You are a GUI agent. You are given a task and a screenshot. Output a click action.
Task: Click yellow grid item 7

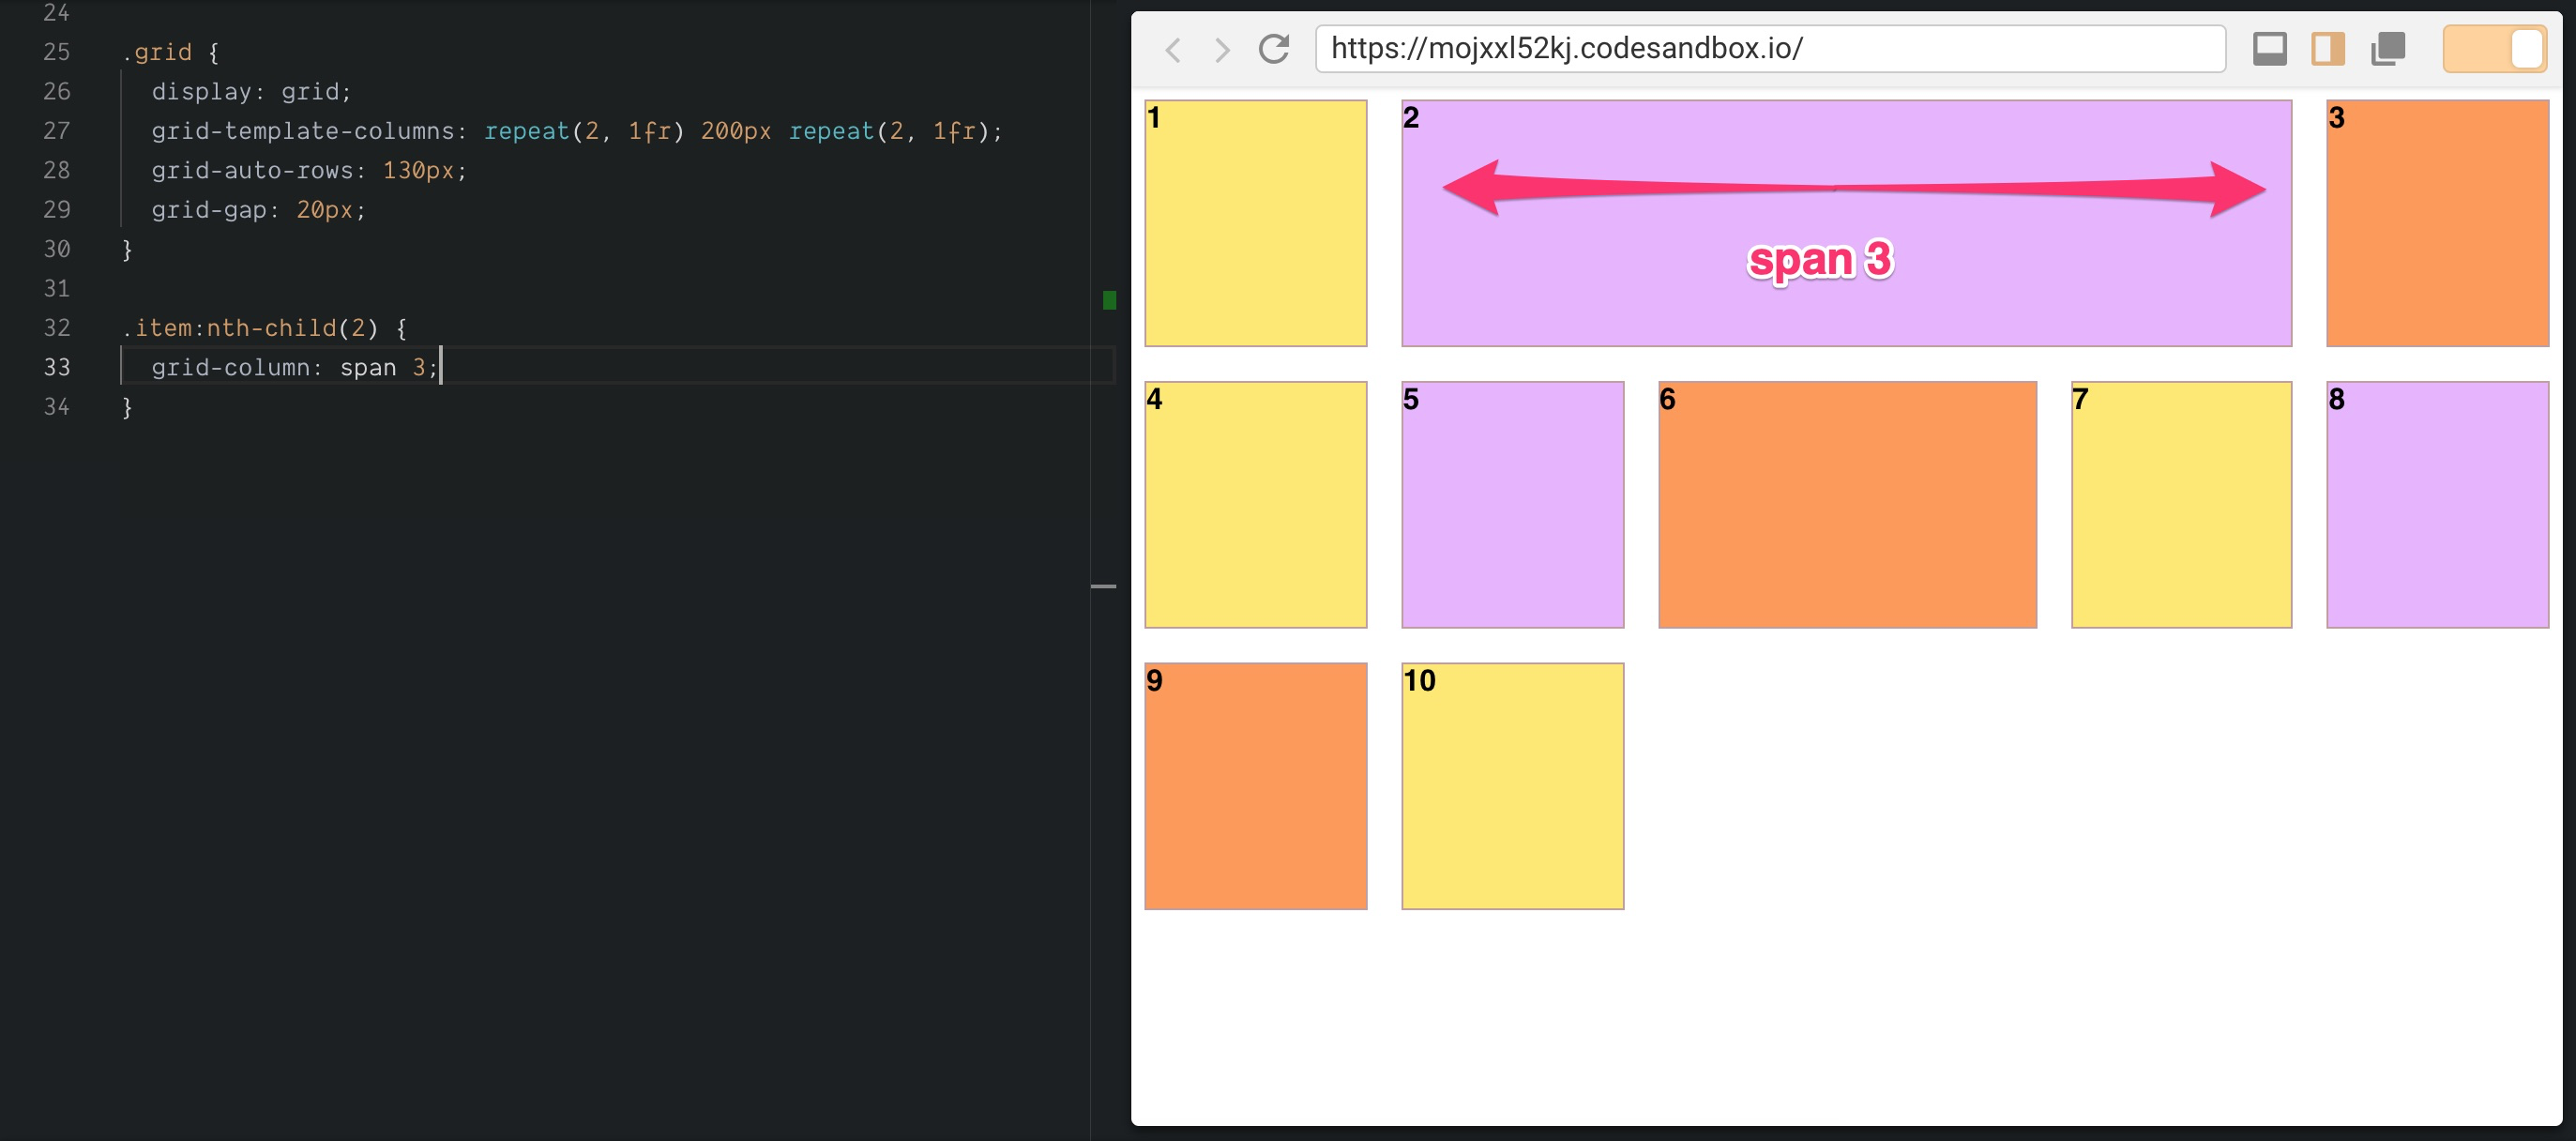[x=2181, y=504]
